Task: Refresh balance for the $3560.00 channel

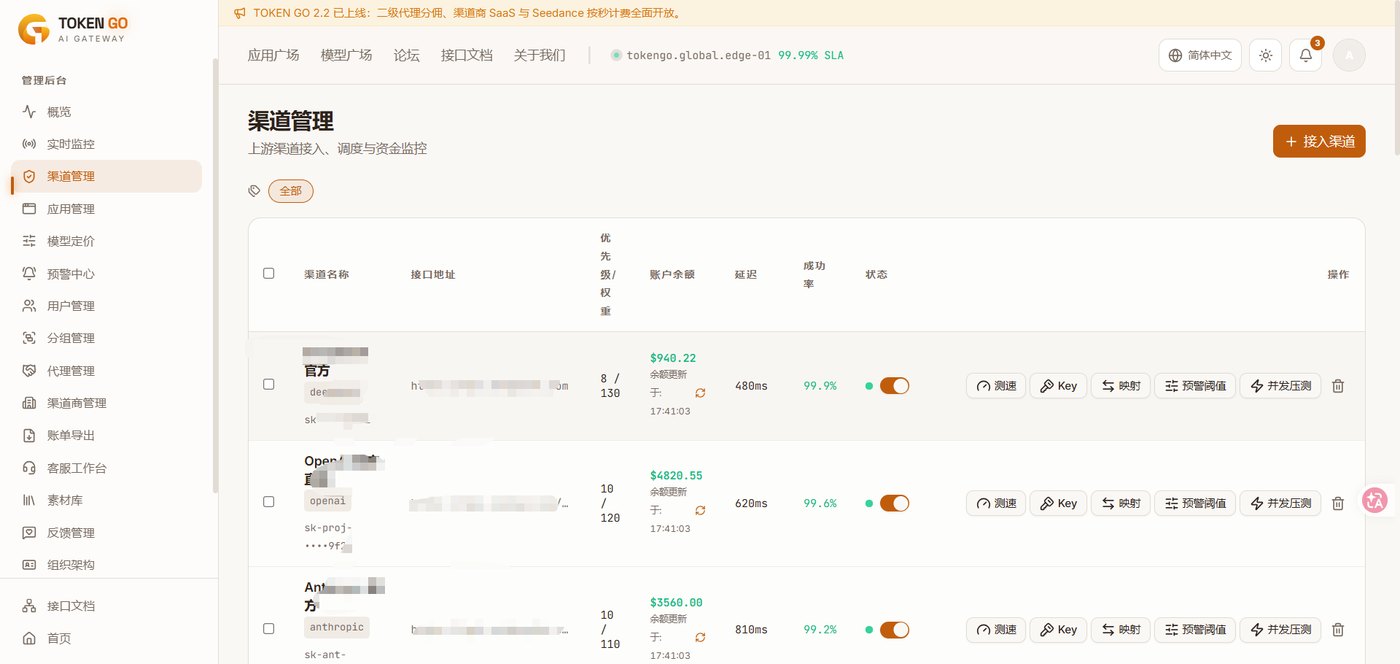Action: [700, 637]
